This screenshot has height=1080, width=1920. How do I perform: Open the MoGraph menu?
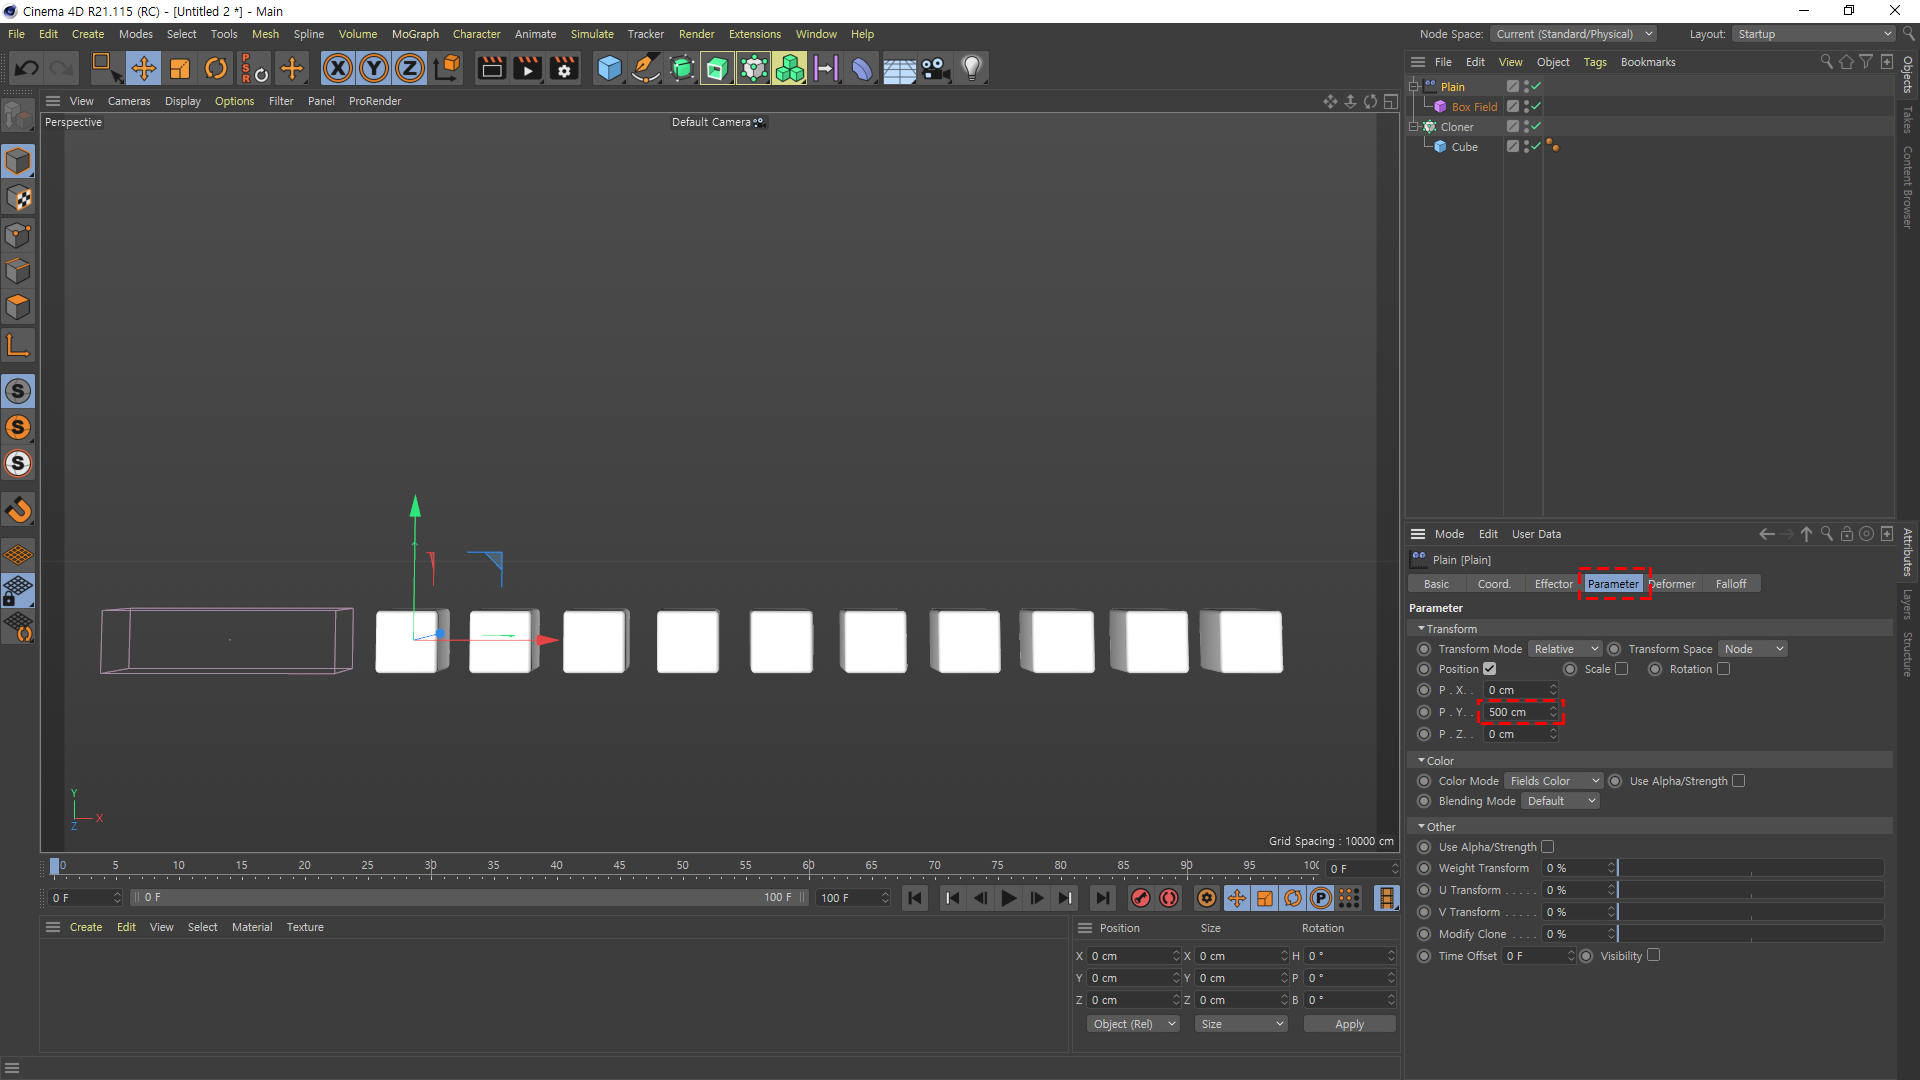tap(415, 34)
